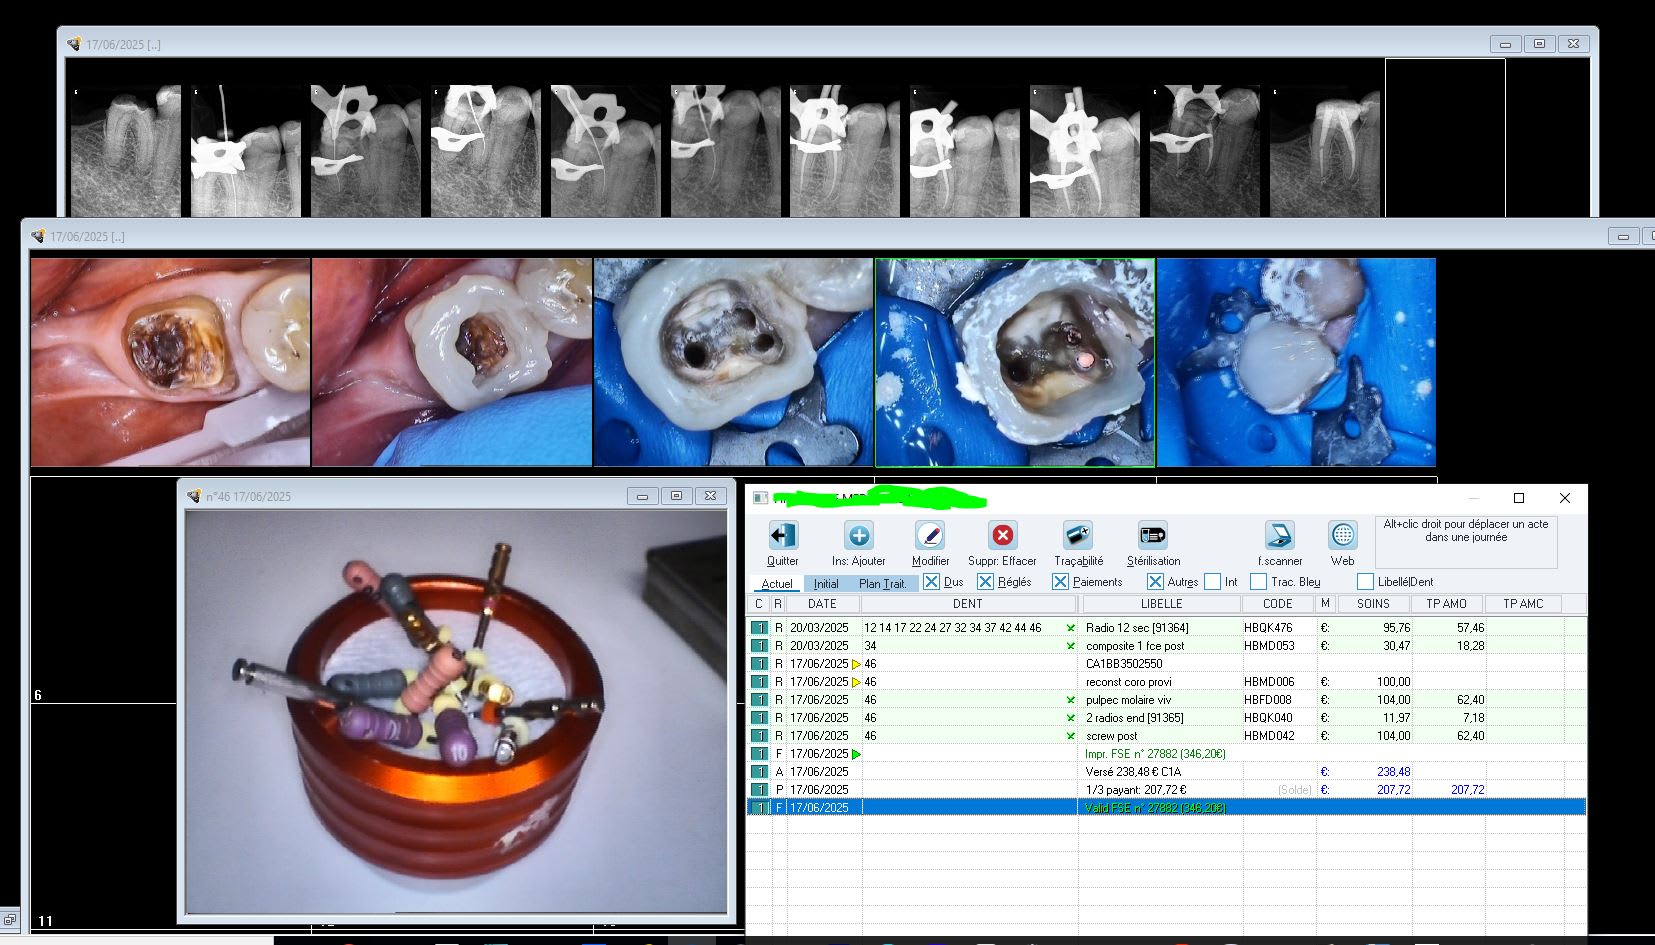
Task: Toggle the Réglés checkbox
Action: coord(985,582)
